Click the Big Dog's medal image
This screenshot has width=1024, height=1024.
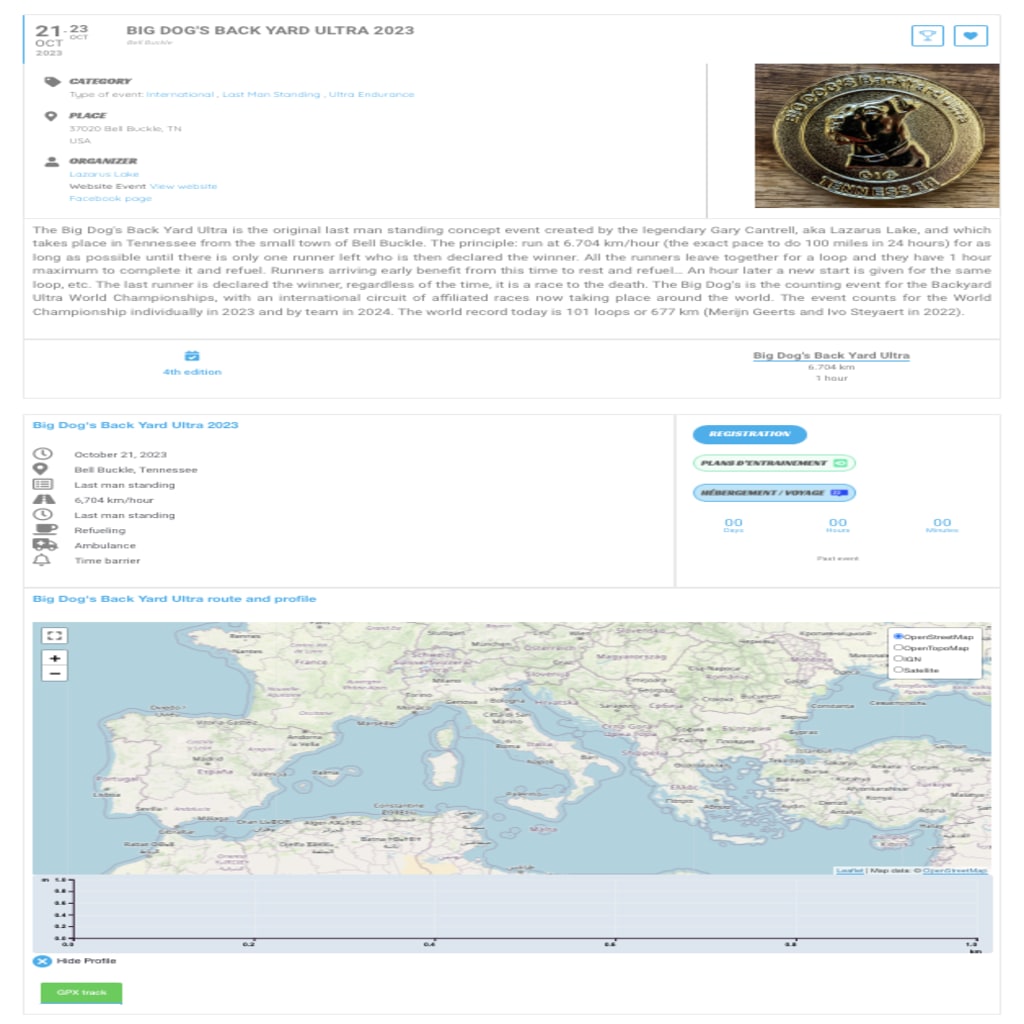pyautogui.click(x=876, y=136)
